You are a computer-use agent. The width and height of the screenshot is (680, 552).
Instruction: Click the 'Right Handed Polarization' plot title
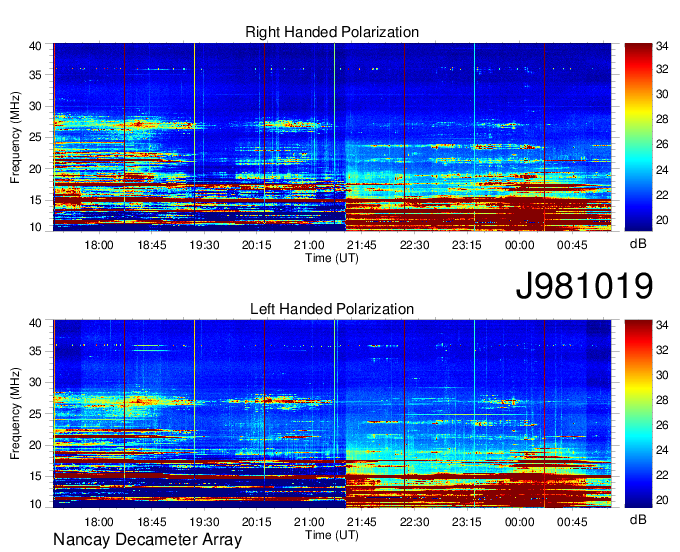click(x=332, y=32)
